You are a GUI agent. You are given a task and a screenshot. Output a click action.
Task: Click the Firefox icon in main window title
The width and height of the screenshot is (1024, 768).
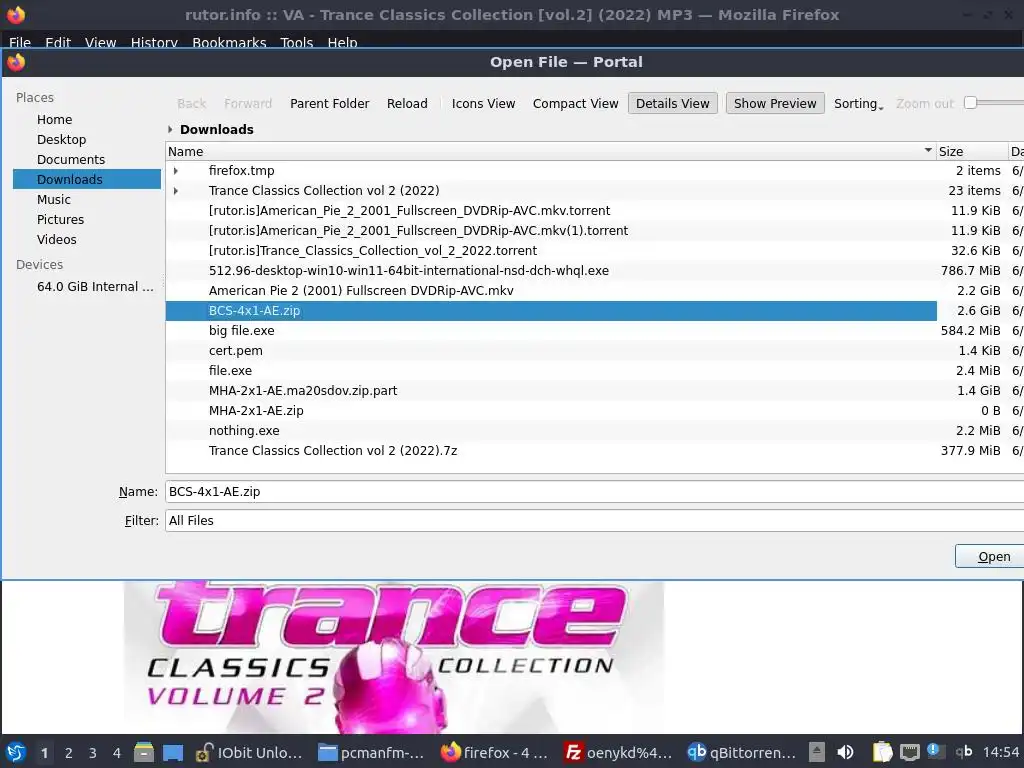16,14
